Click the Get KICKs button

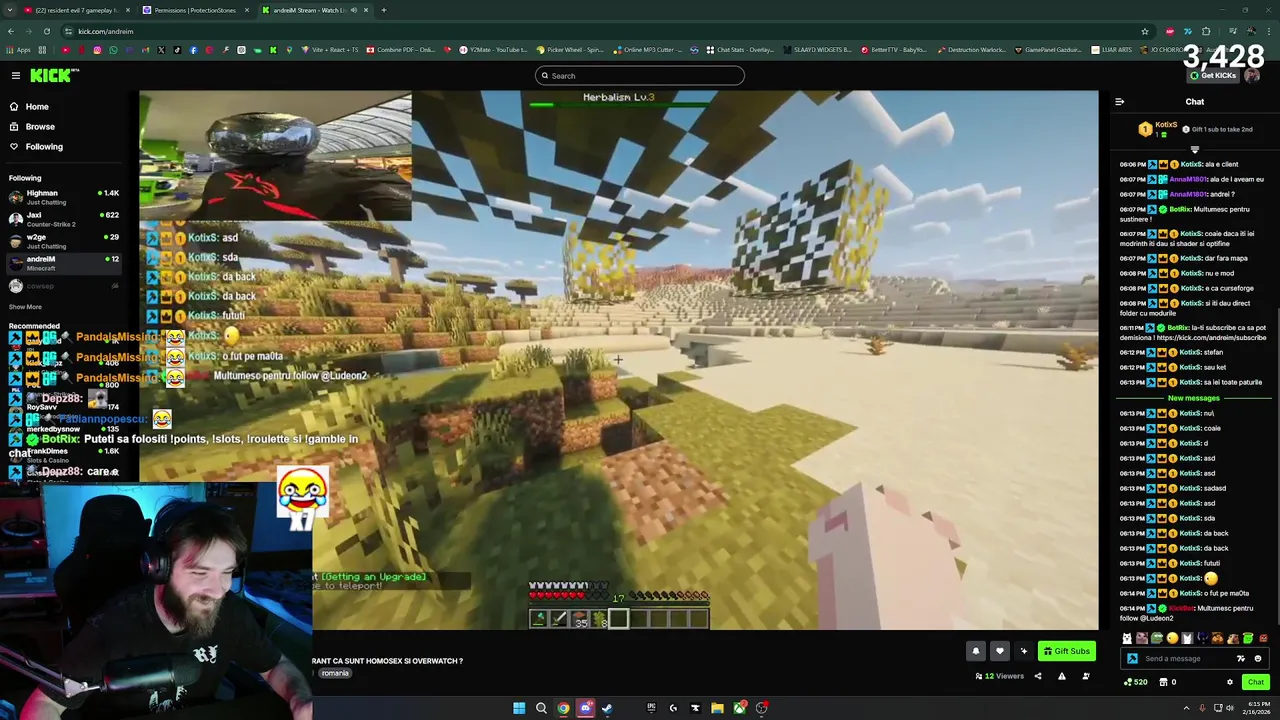1212,76
